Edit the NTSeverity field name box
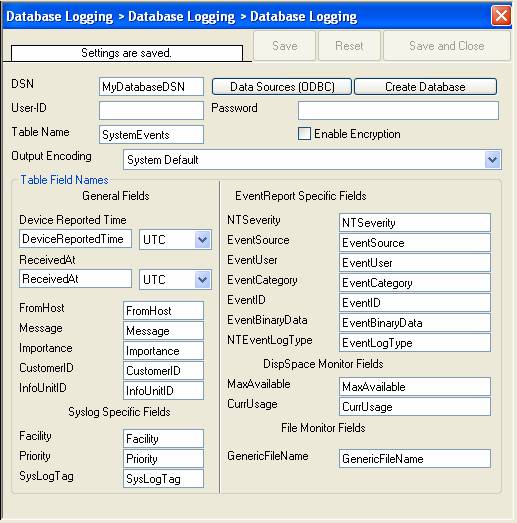The image size is (517, 523). [x=415, y=222]
